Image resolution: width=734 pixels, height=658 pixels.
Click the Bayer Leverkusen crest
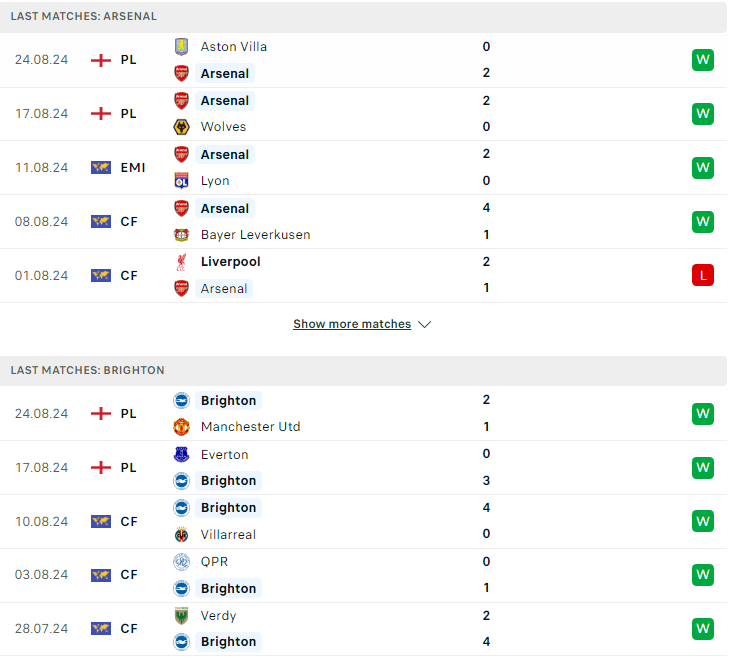[x=181, y=235]
